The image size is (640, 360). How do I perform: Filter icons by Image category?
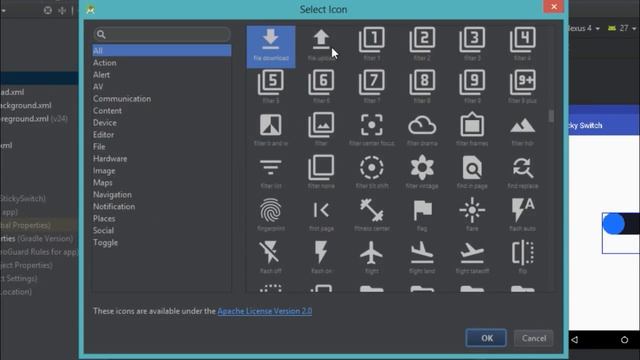tap(104, 171)
